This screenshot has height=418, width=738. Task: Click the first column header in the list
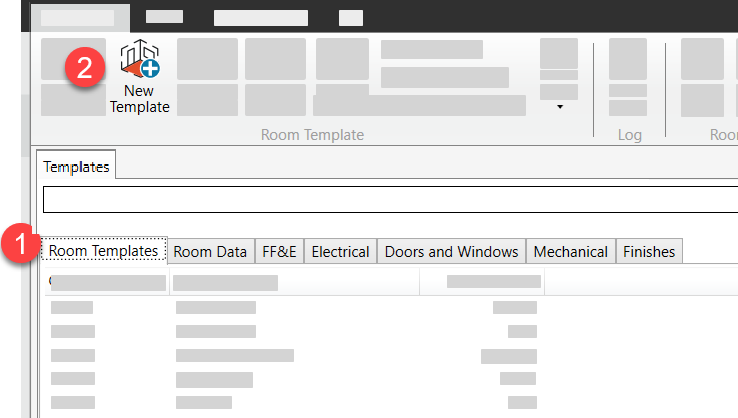(107, 283)
